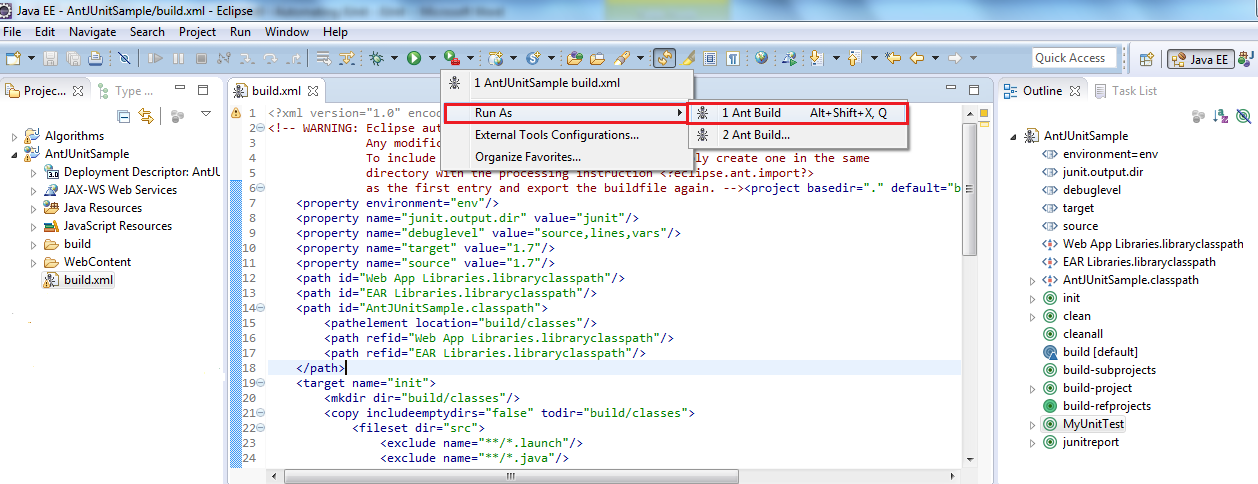Image resolution: width=1258 pixels, height=484 pixels.
Task: Toggle Show Whitespace Characters pilcrow button
Action: (733, 59)
